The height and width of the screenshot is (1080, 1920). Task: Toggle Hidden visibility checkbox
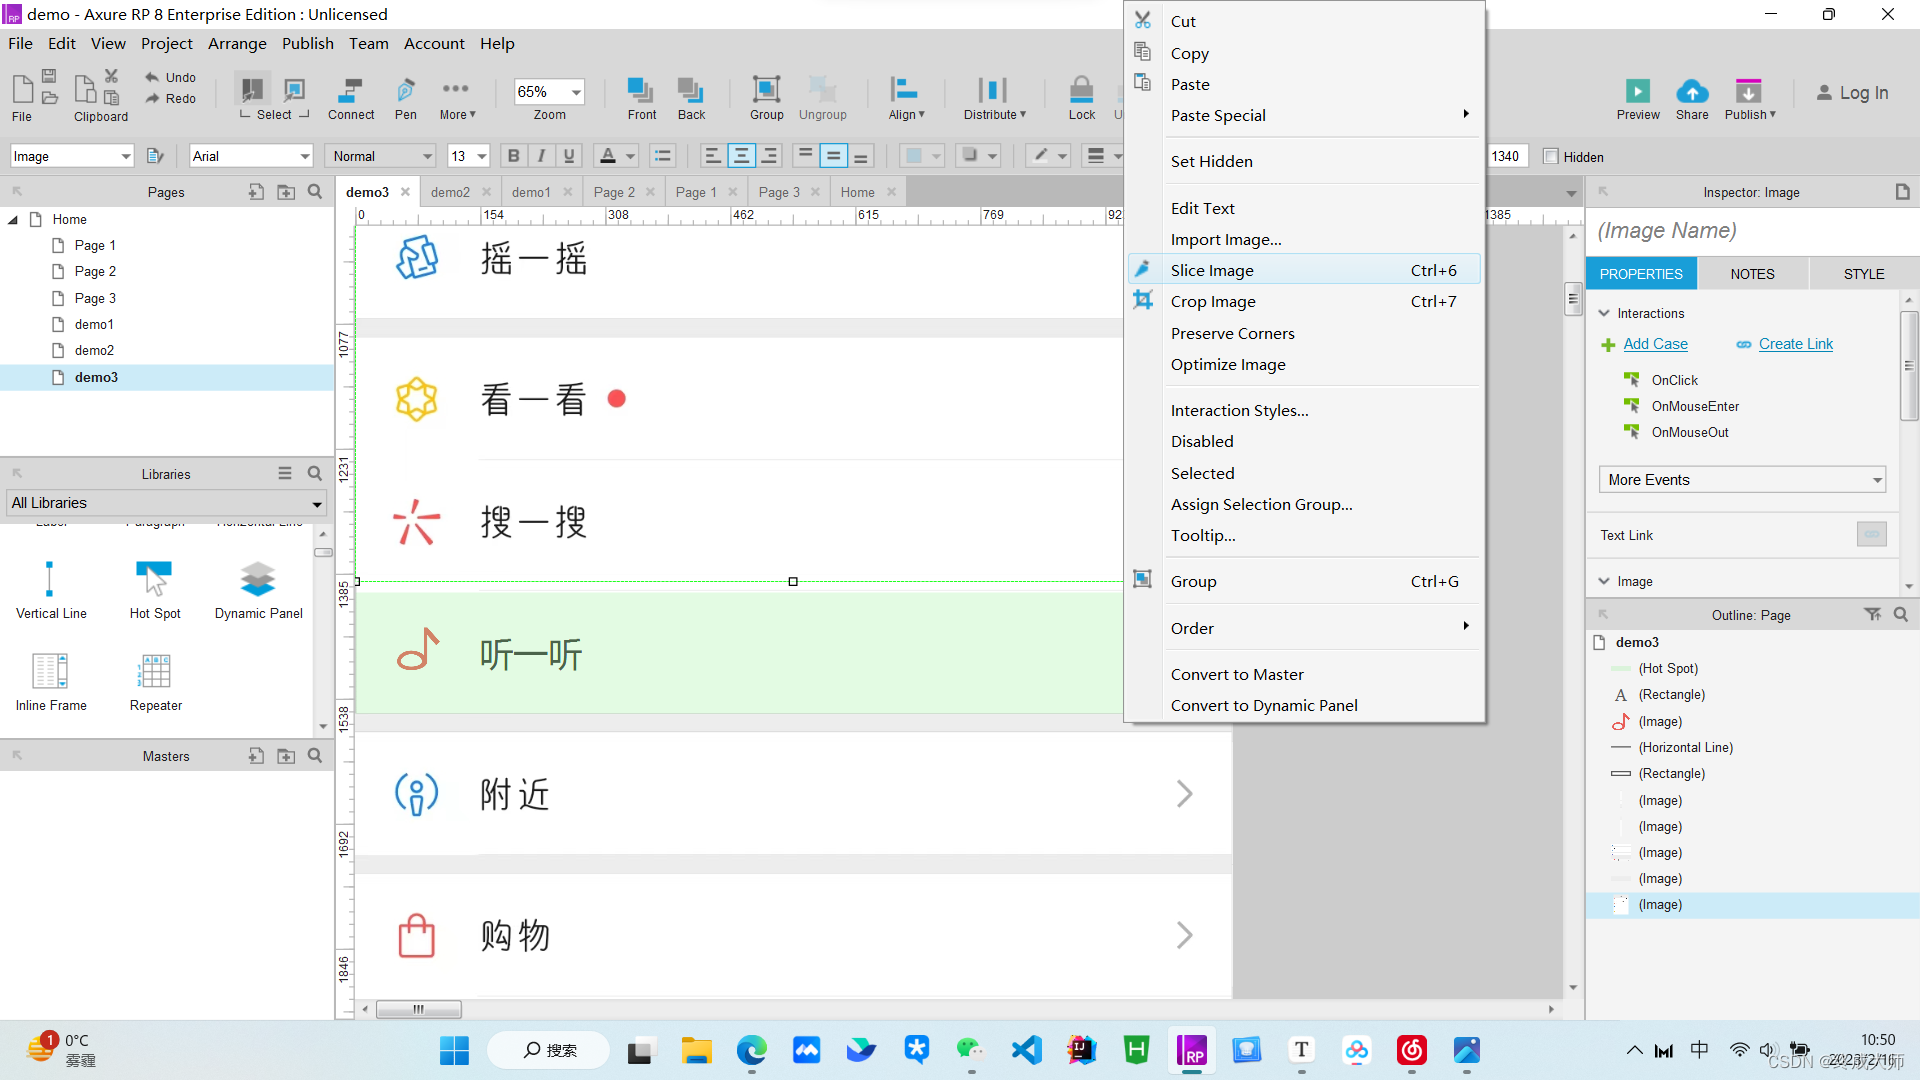click(x=1551, y=156)
